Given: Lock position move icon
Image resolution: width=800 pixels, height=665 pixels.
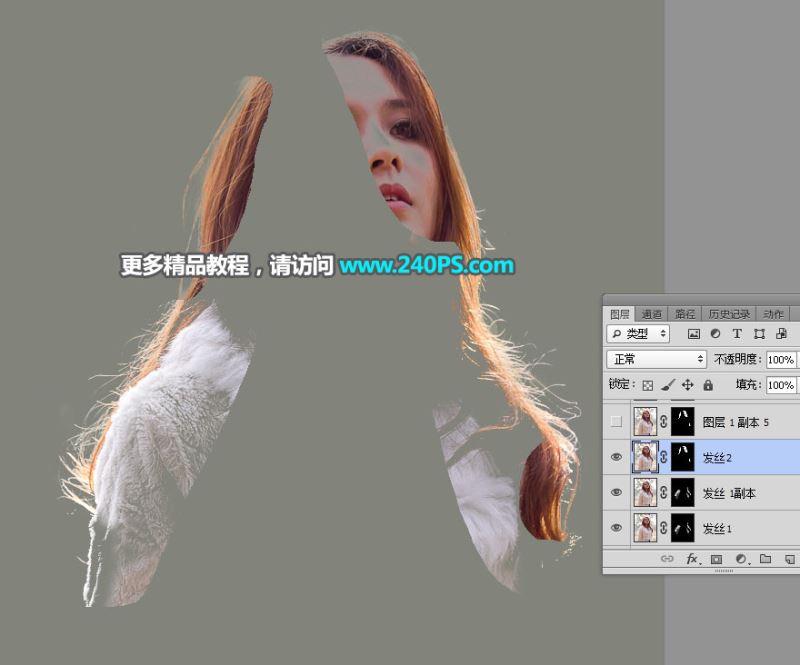Looking at the screenshot, I should point(688,385).
